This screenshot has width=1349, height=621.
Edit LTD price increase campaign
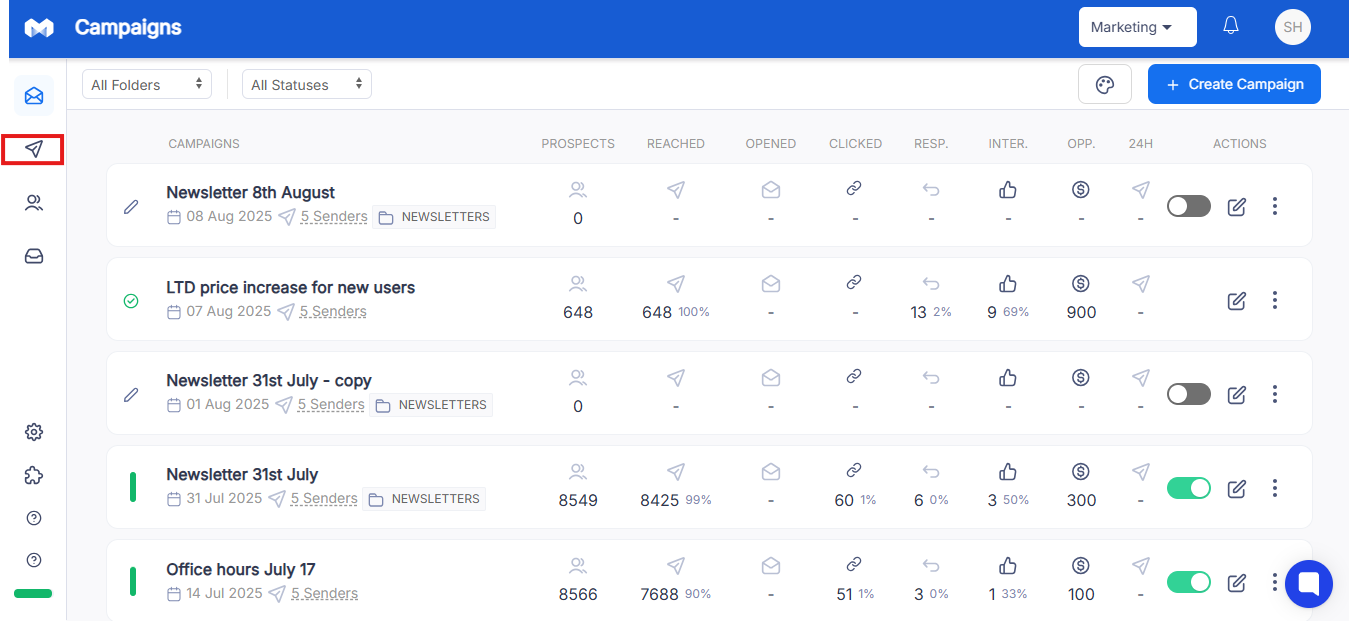point(1237,300)
